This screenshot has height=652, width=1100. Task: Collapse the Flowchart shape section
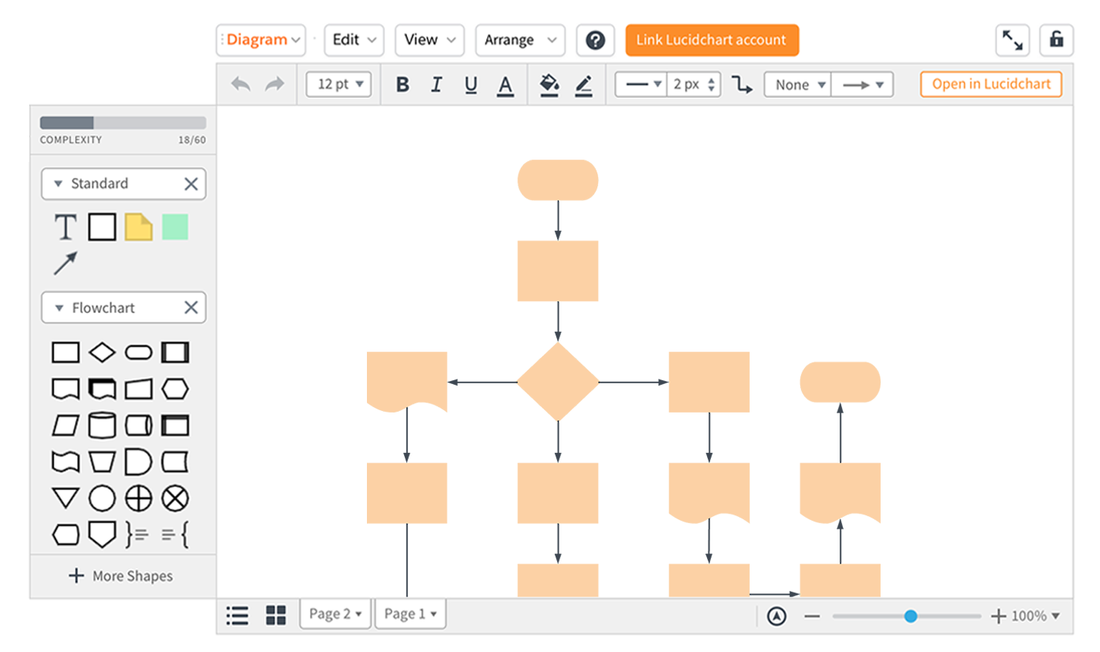(60, 307)
